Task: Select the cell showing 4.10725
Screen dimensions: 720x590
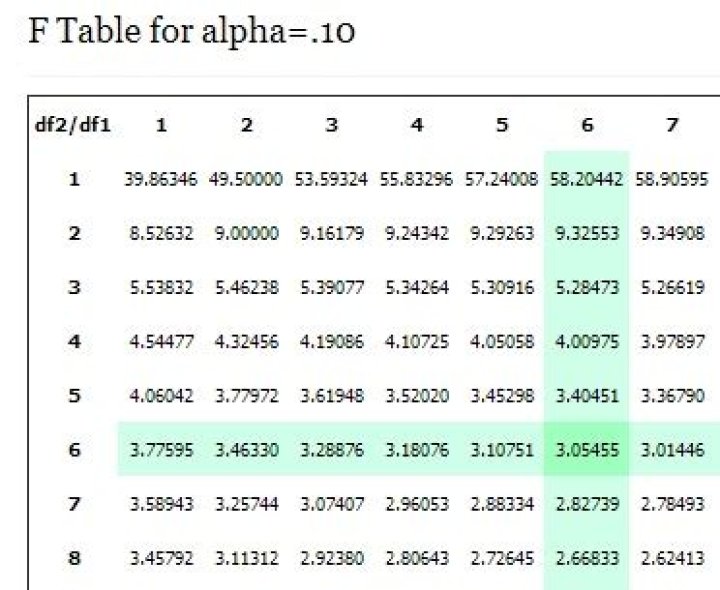Action: 416,342
